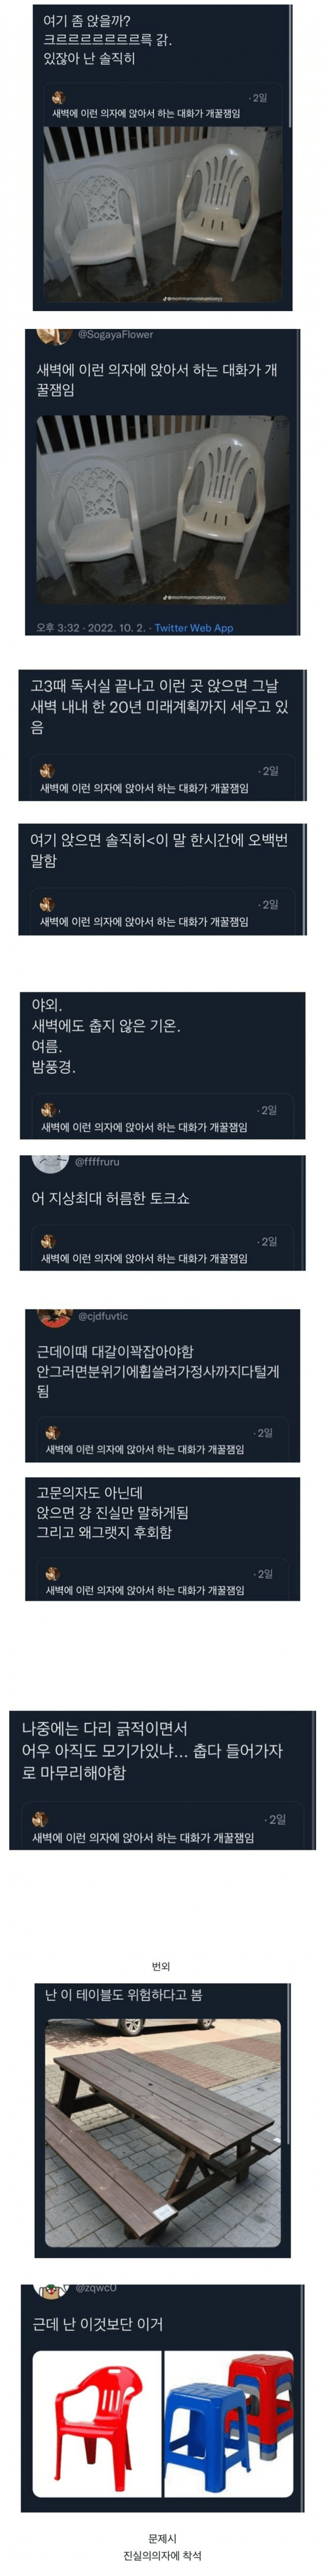The width and height of the screenshot is (324, 2576).
Task: Click the @ffffruru username
Action: (97, 1162)
